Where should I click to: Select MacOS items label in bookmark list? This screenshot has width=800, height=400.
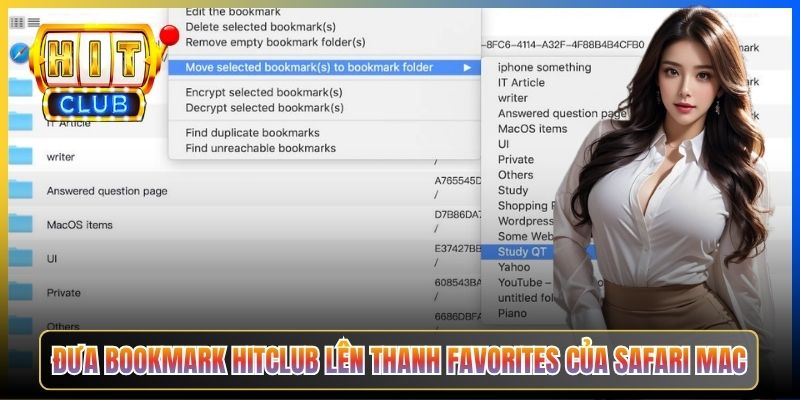(x=79, y=224)
